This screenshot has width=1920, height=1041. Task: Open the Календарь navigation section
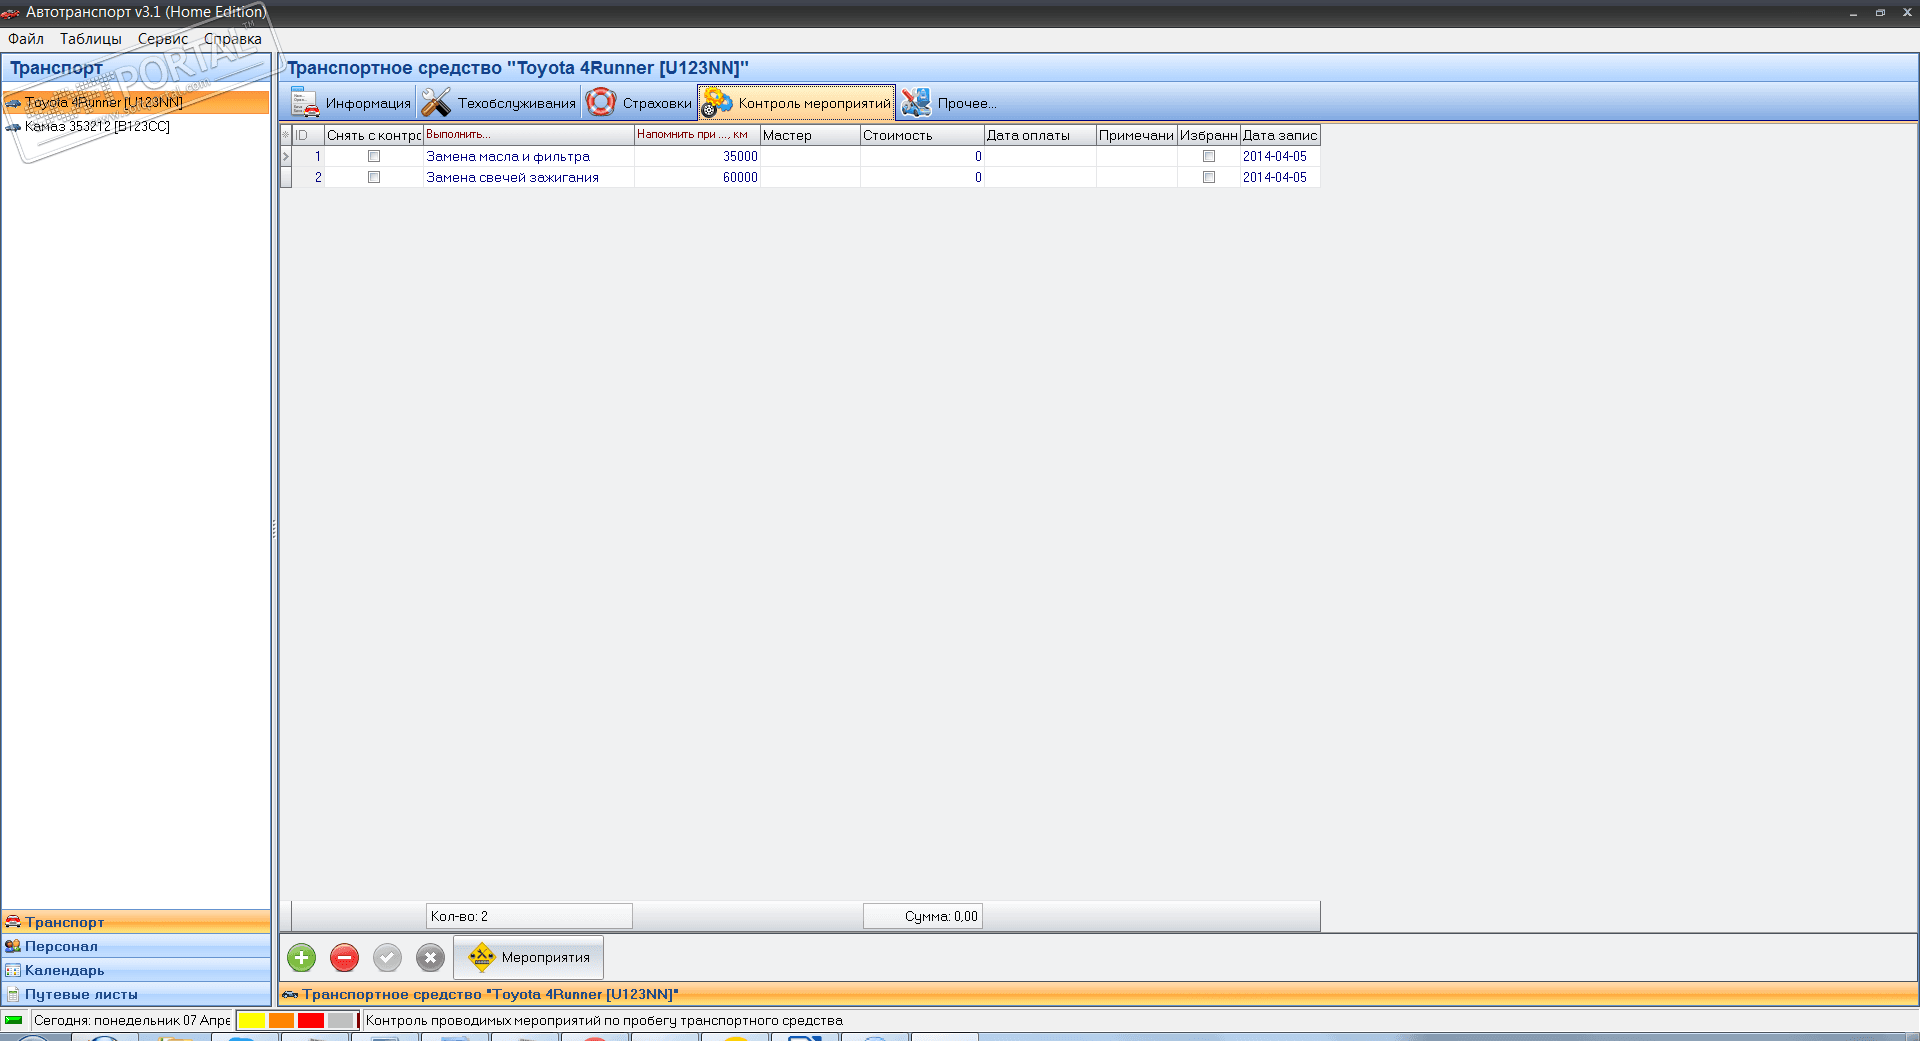click(x=136, y=970)
